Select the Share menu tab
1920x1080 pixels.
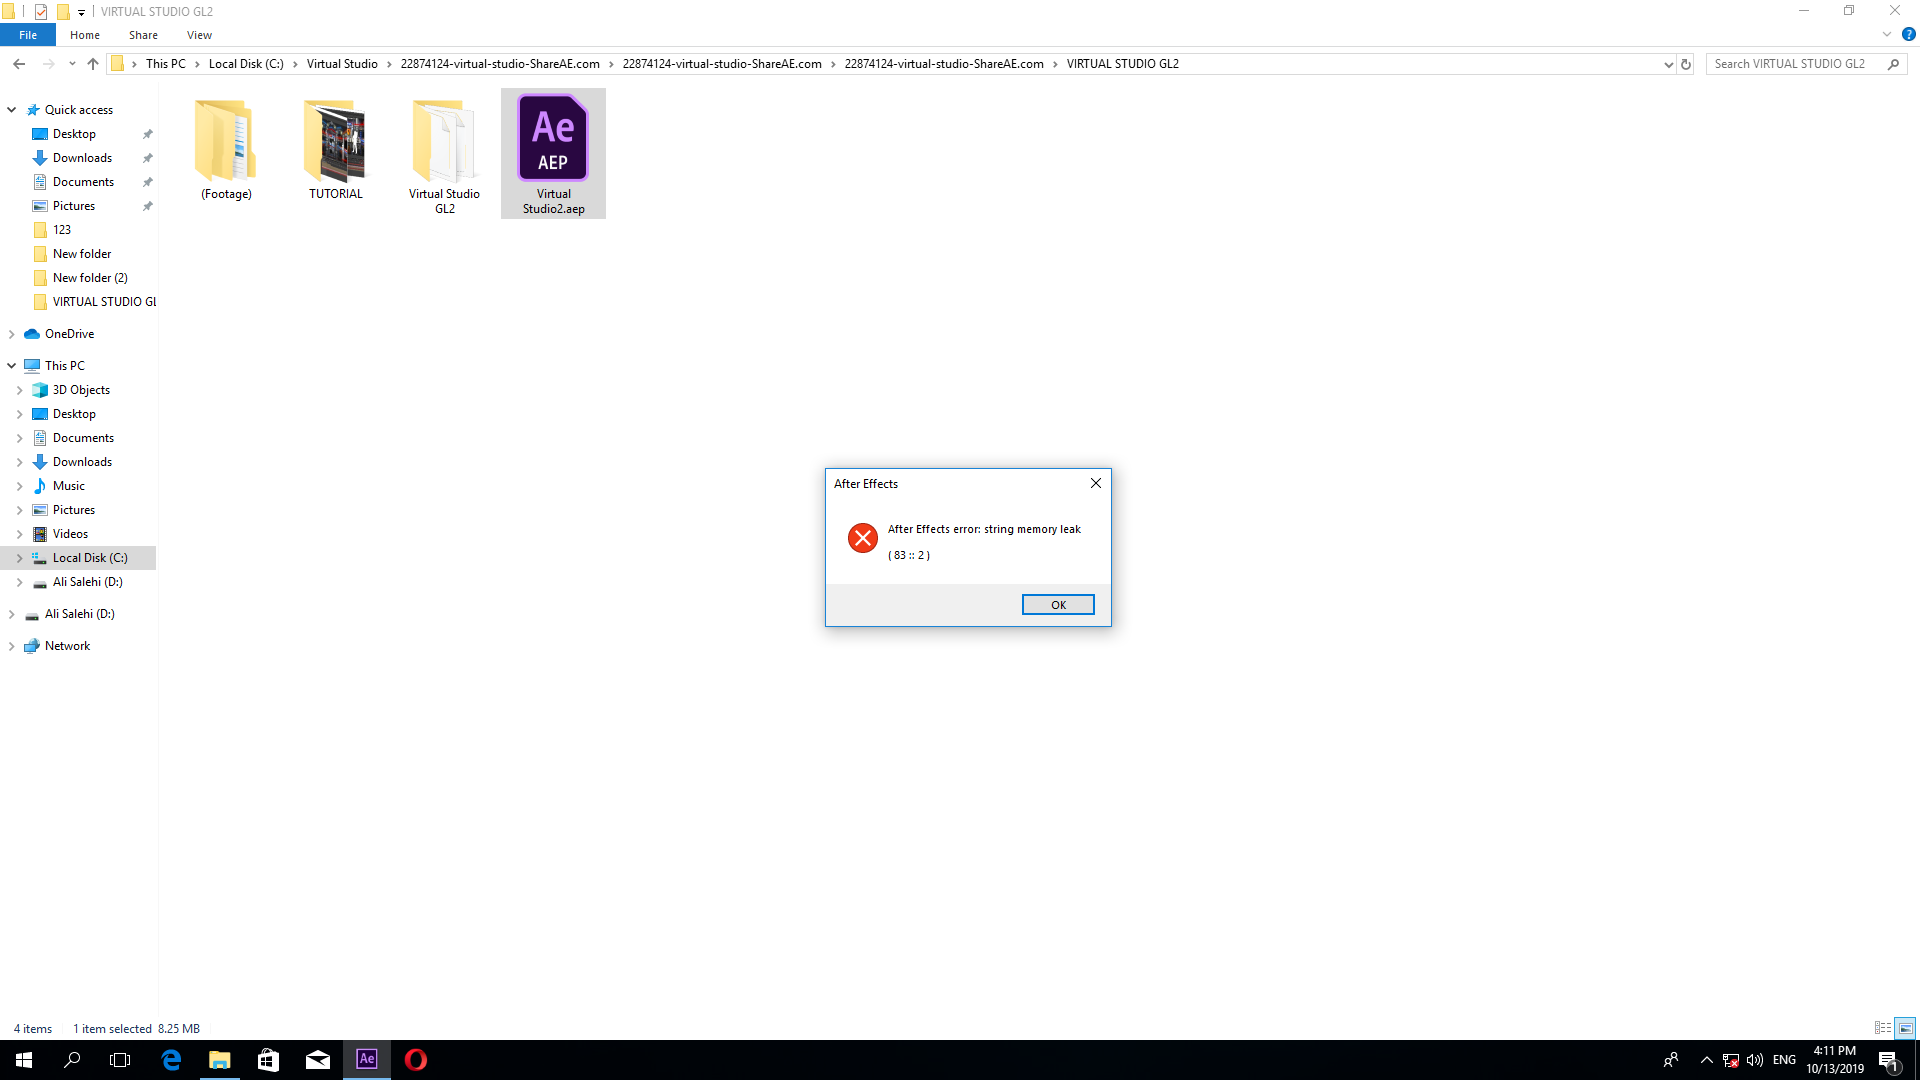point(144,34)
